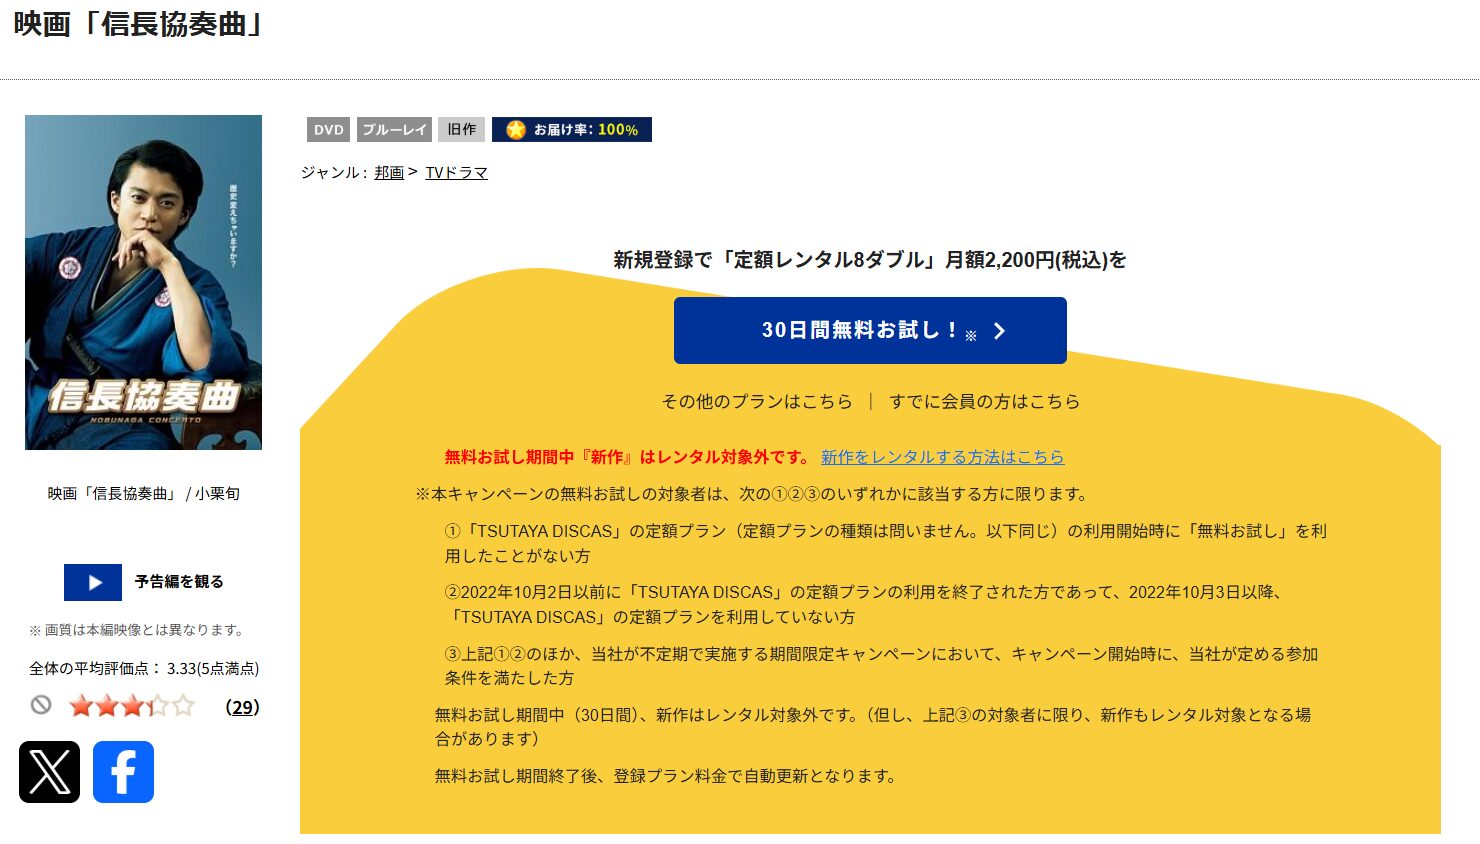The image size is (1480, 844).
Task: Open the (29) reviews link
Action: click(240, 707)
